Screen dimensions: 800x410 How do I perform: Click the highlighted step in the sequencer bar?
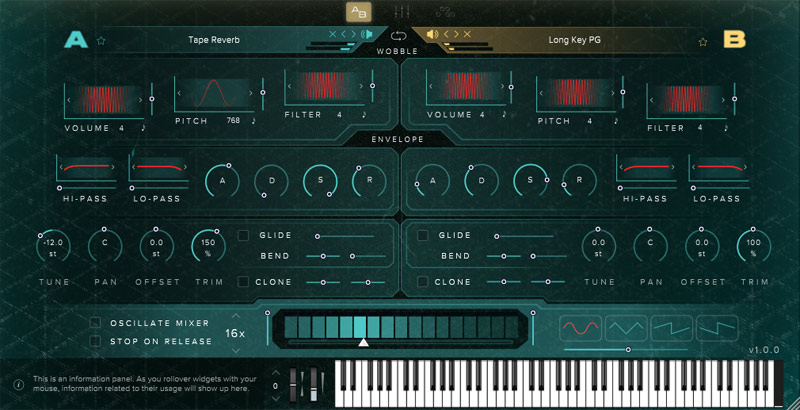coord(360,327)
